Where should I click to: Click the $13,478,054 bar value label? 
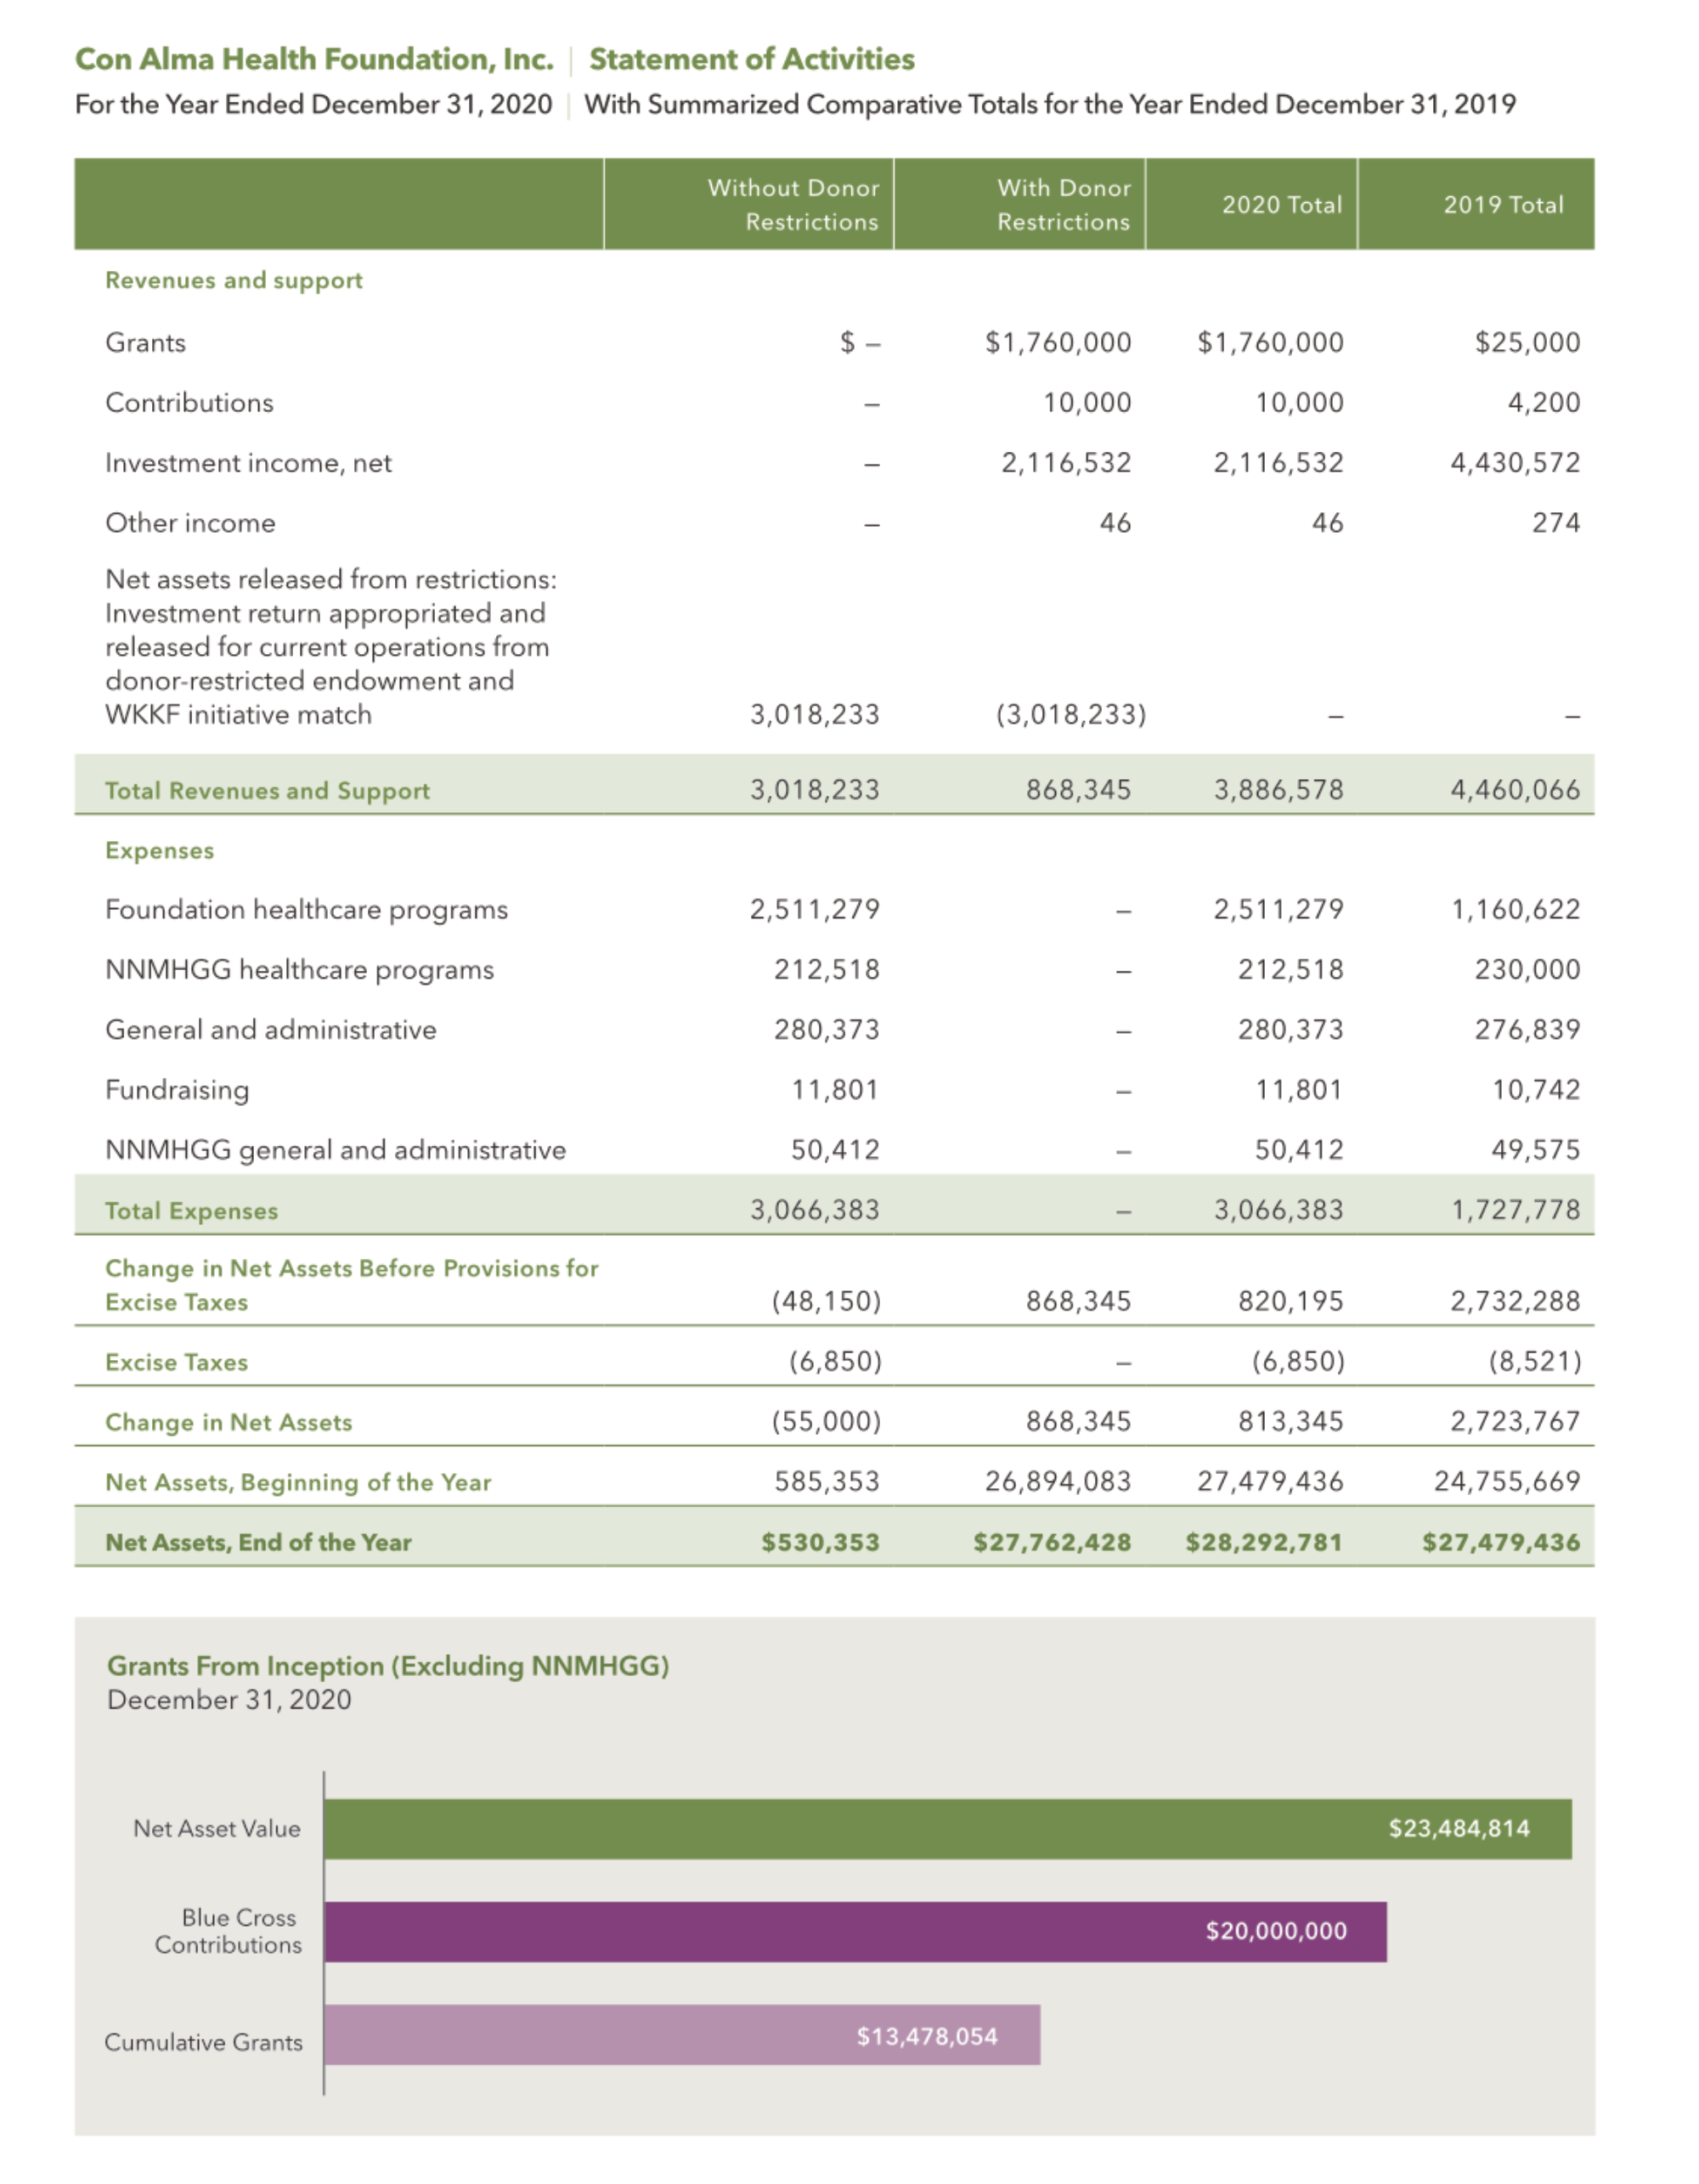coord(926,2036)
